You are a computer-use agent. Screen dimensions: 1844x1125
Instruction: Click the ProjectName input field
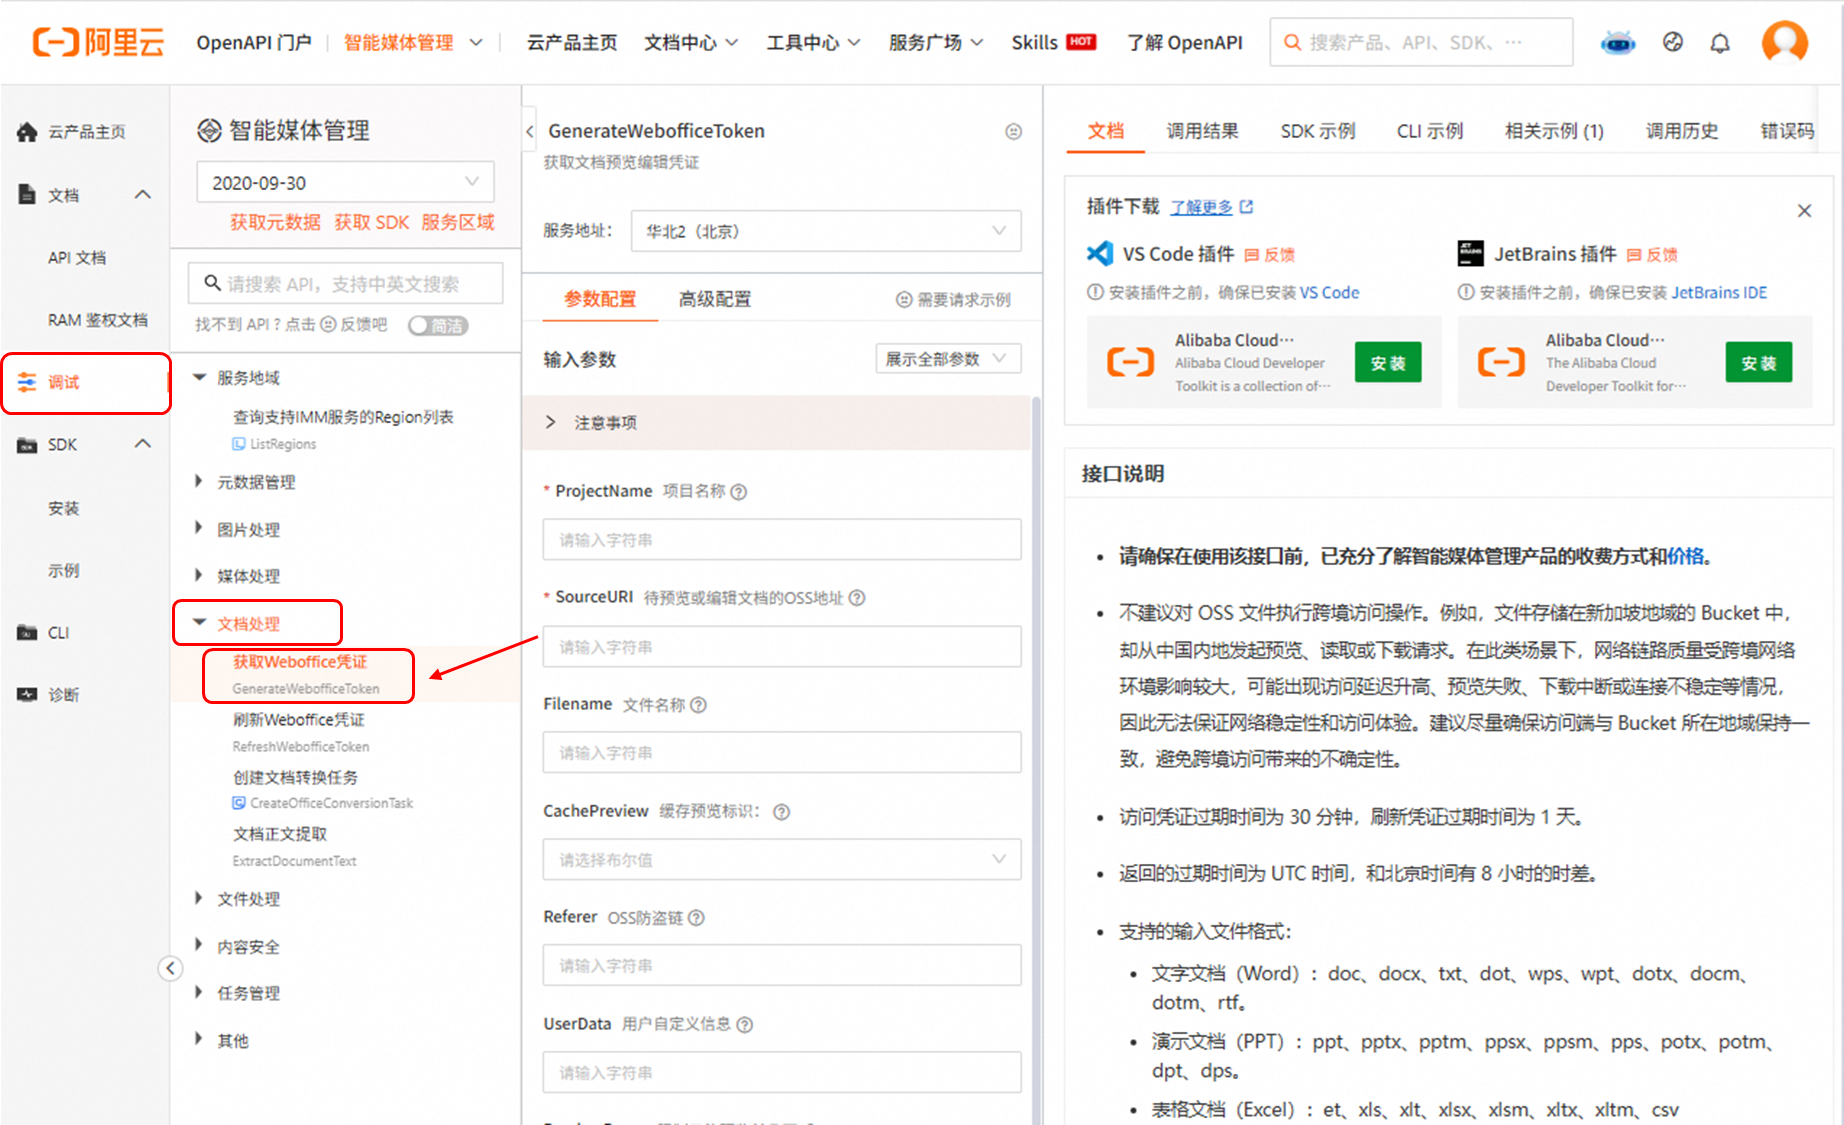click(782, 540)
